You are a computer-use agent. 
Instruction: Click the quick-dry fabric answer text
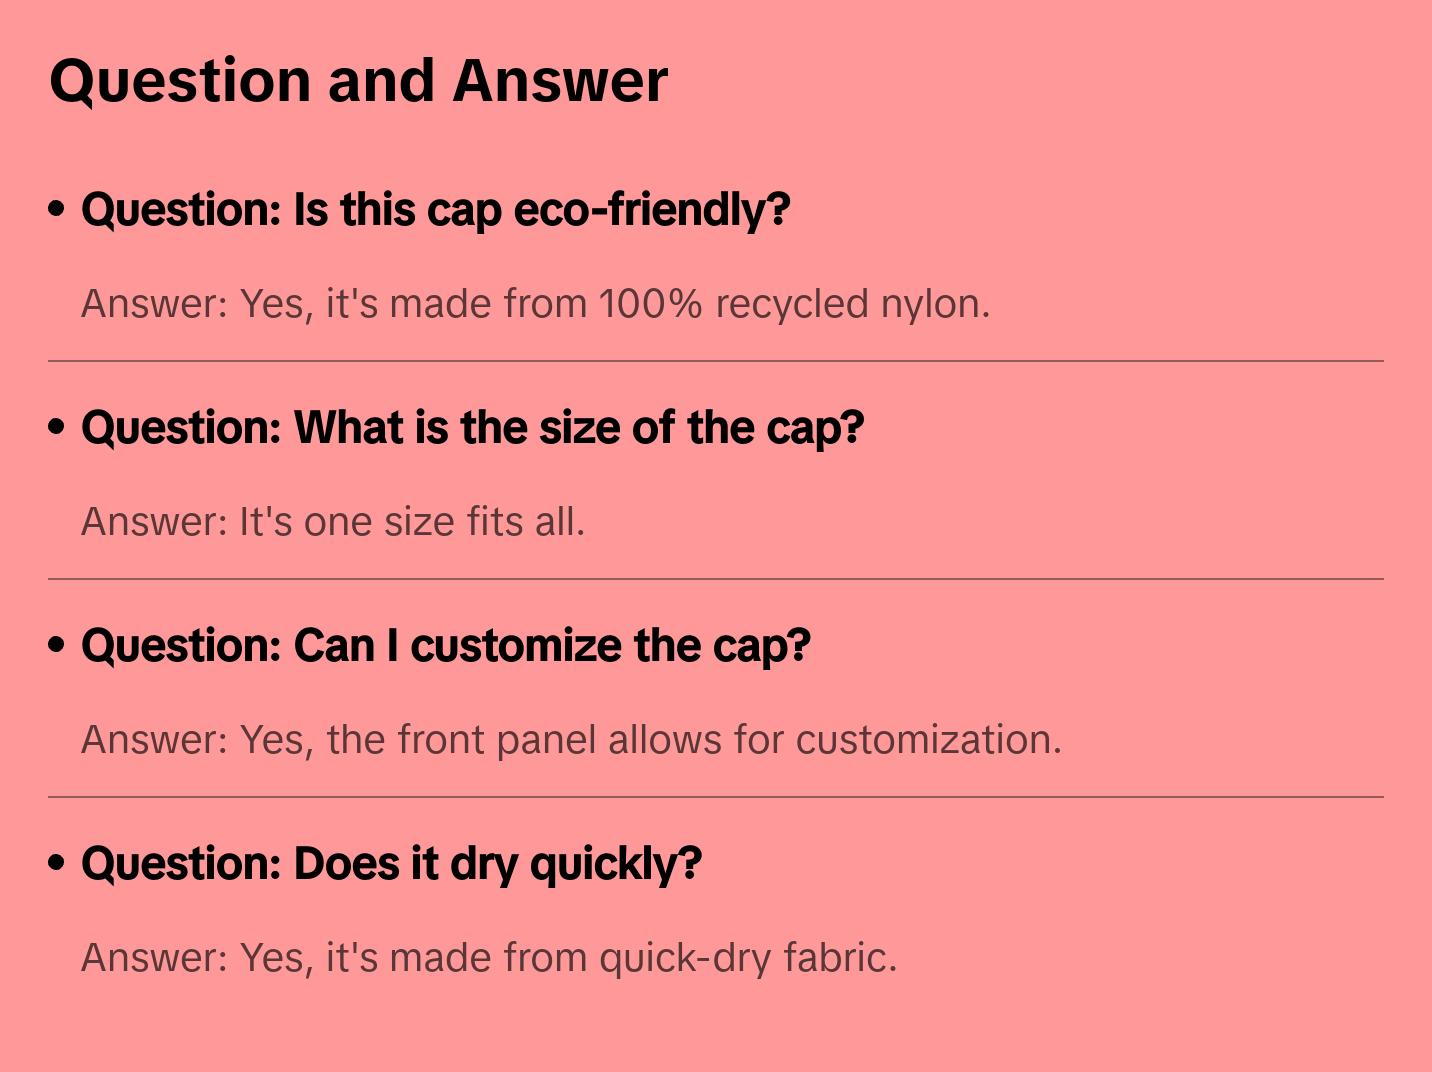[x=489, y=958]
